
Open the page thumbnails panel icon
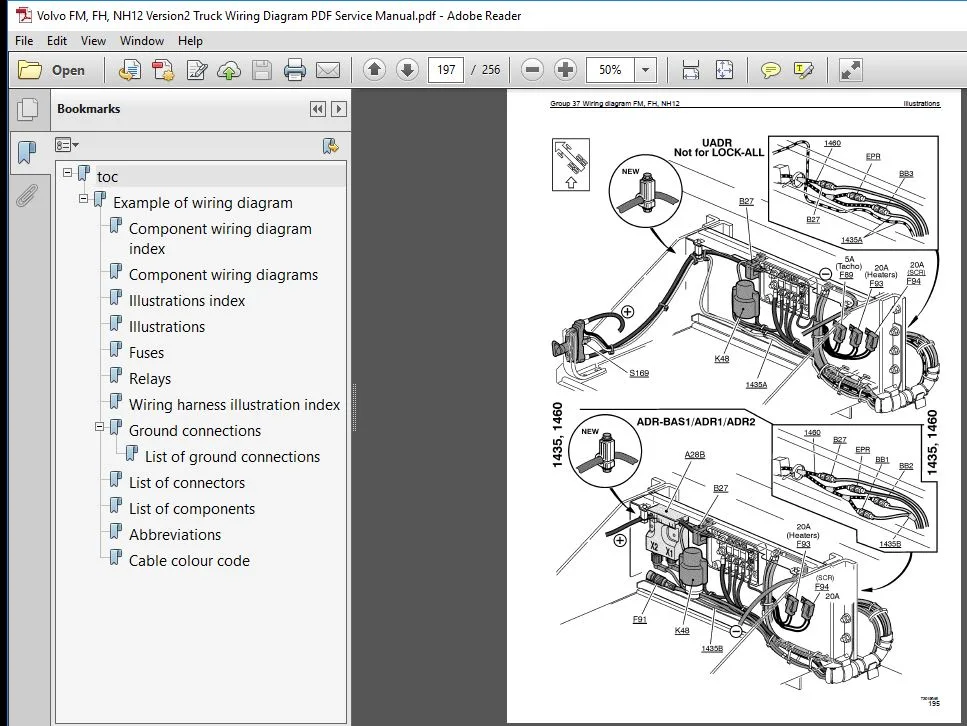[x=27, y=109]
